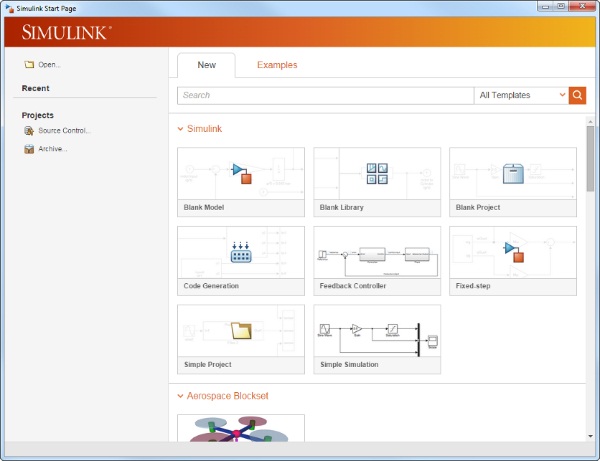Select the Simple Simulation label
The height and width of the screenshot is (461, 600).
pos(349,365)
